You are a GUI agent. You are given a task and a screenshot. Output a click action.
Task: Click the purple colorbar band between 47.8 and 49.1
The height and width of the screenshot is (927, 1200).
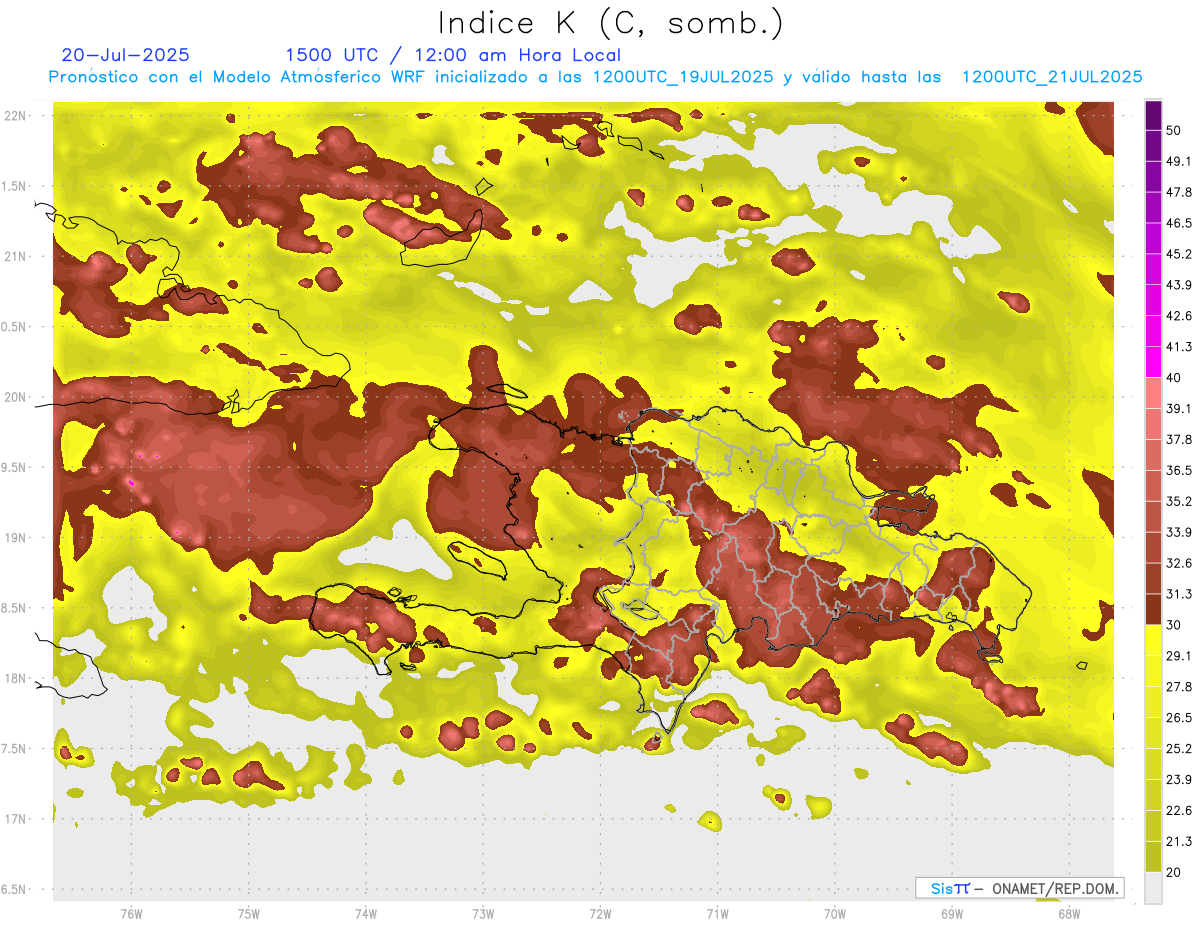pyautogui.click(x=1153, y=177)
